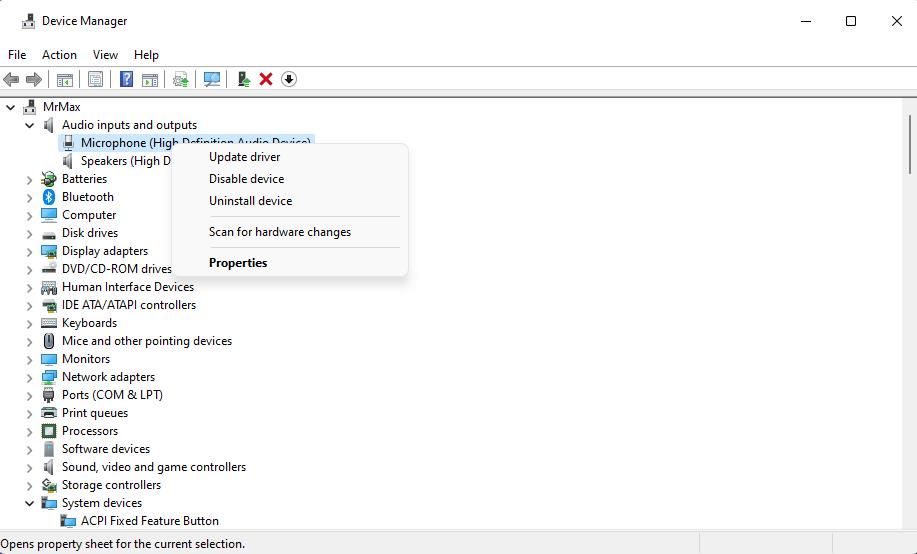This screenshot has height=554, width=917.
Task: Click the Scan for hardware changes monitor icon
Action: click(212, 79)
